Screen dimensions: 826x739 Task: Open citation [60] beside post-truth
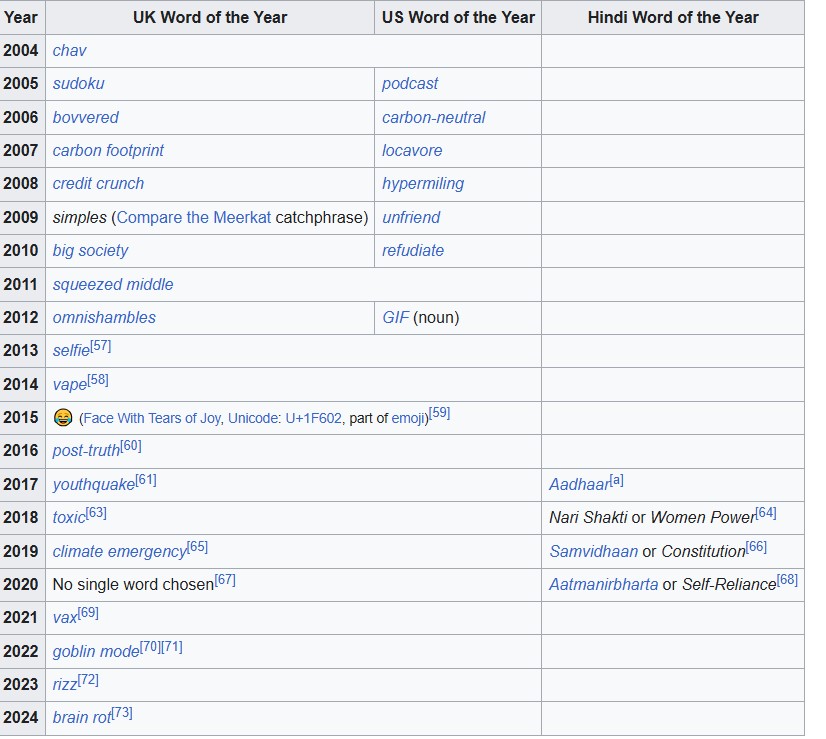pyautogui.click(x=131, y=446)
